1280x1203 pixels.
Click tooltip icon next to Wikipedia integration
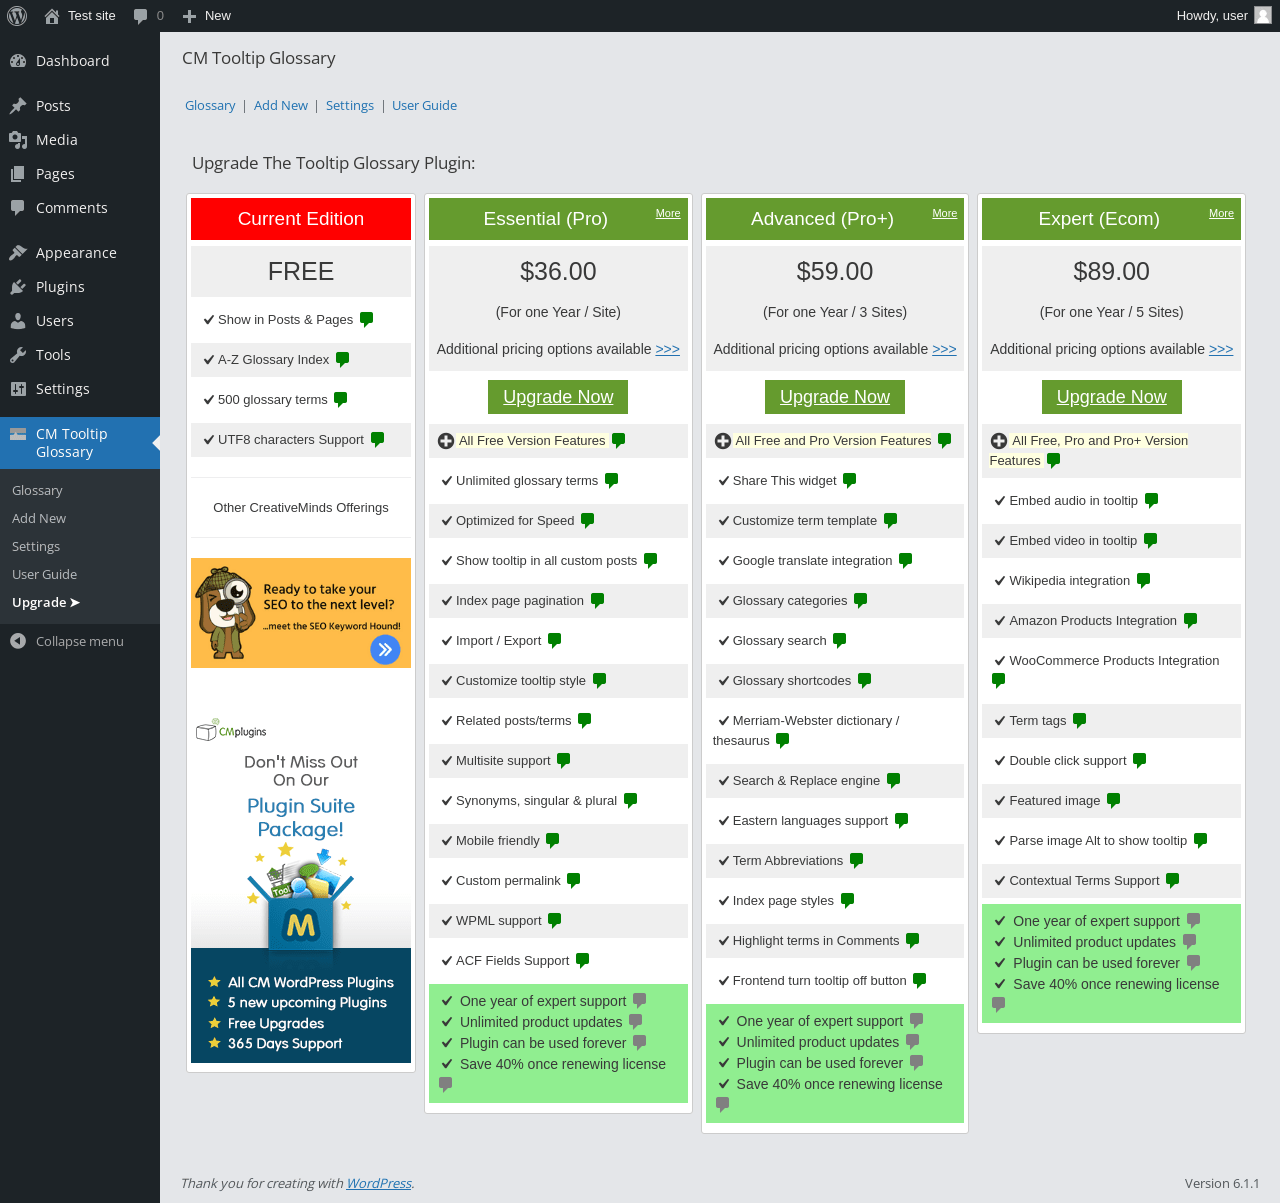[1143, 581]
